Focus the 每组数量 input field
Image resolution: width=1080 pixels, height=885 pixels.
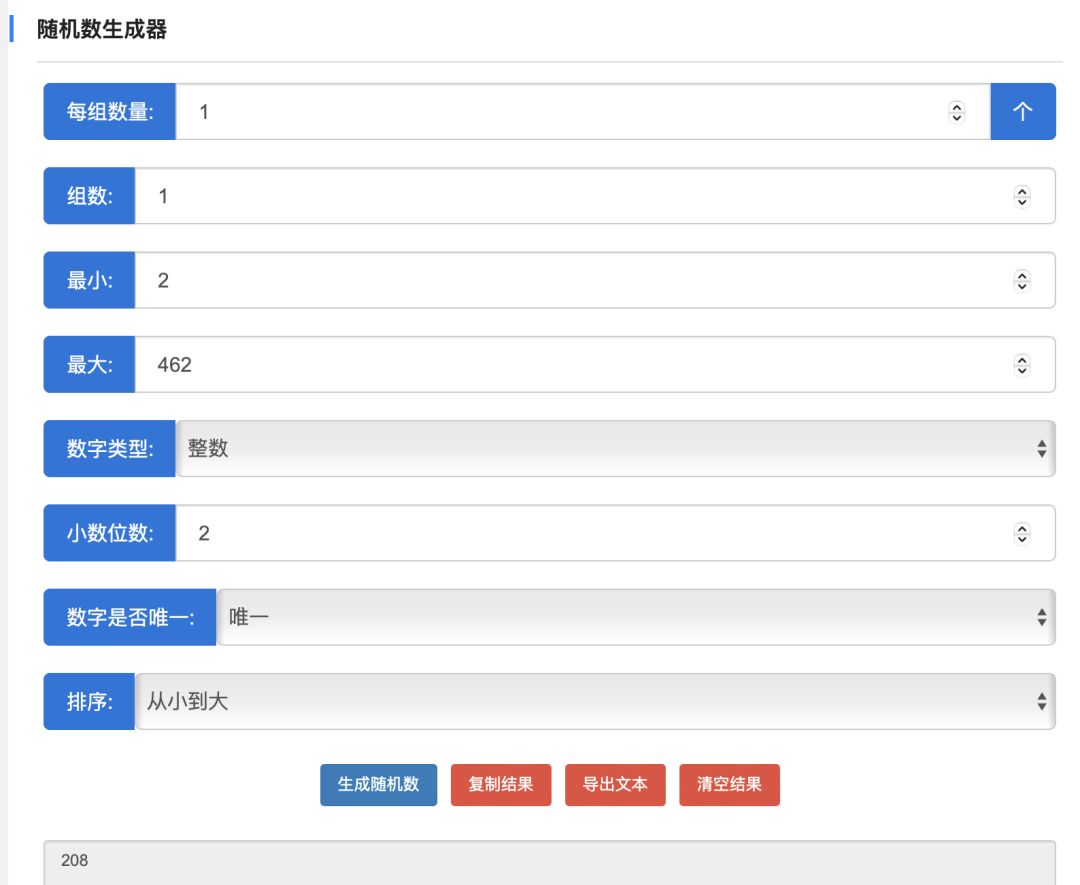(x=560, y=112)
